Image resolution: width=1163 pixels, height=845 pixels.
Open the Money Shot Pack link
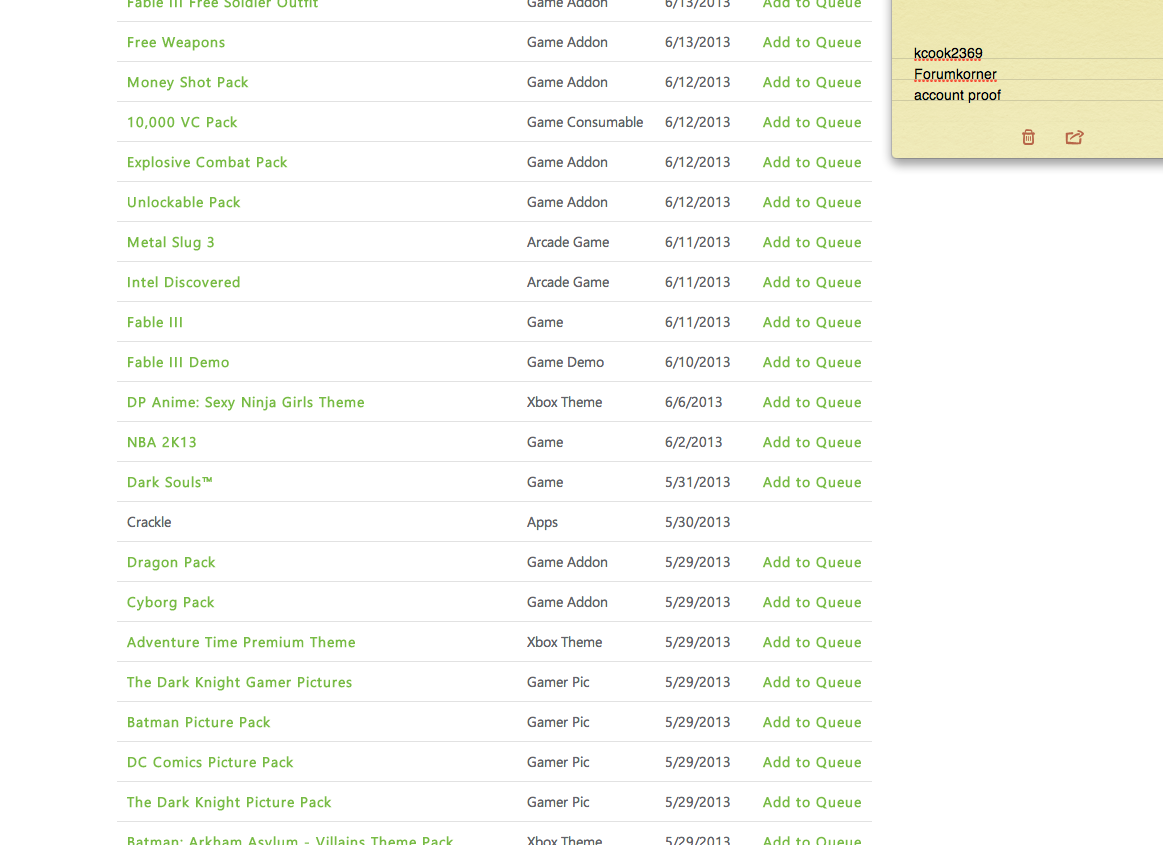click(x=188, y=82)
